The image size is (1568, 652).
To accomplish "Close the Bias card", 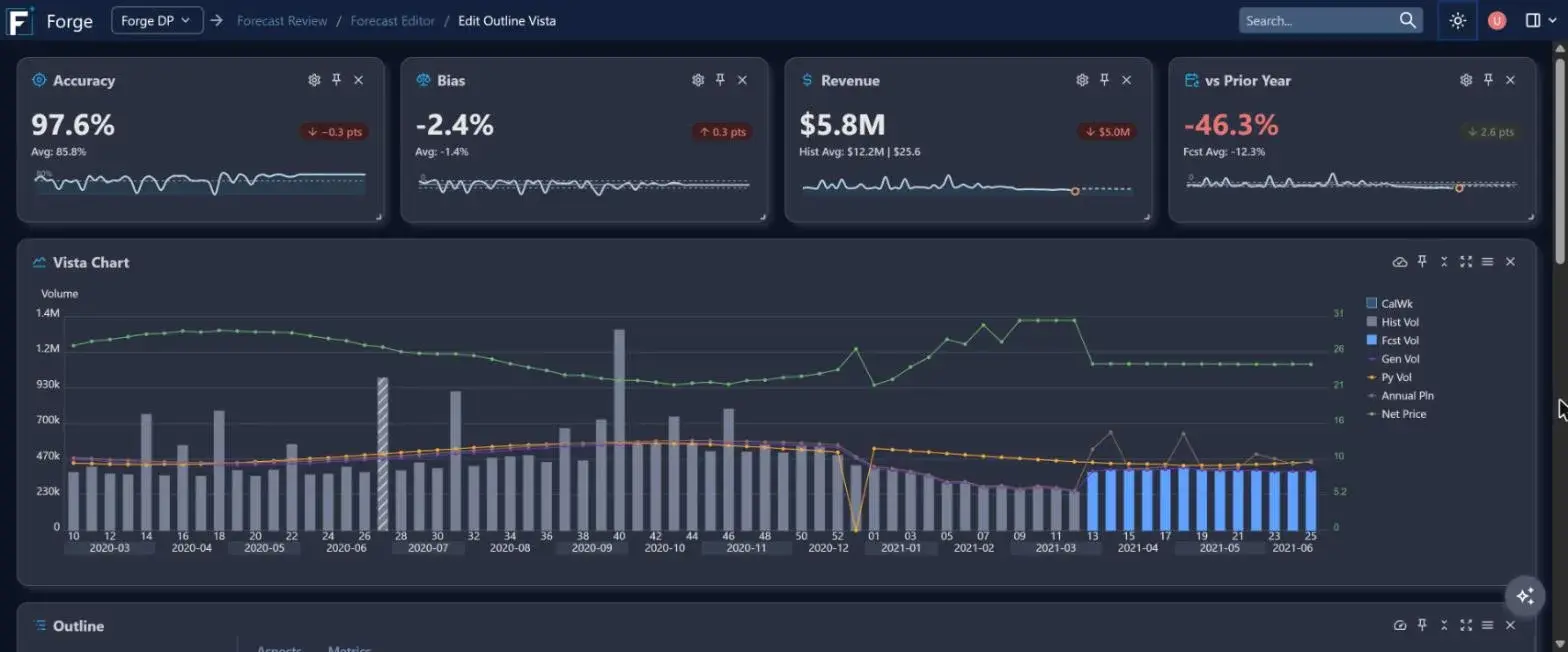I will coord(742,80).
